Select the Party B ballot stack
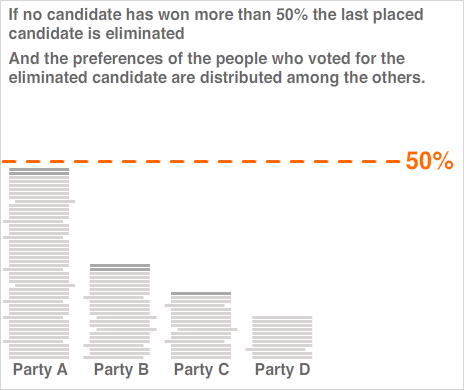The image size is (464, 390). tap(120, 311)
